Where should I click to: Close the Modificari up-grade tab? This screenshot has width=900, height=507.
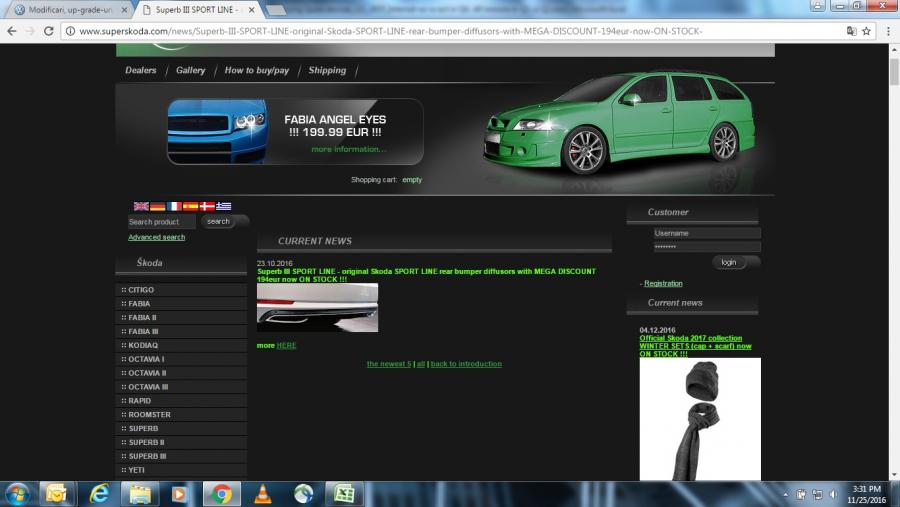tap(125, 10)
